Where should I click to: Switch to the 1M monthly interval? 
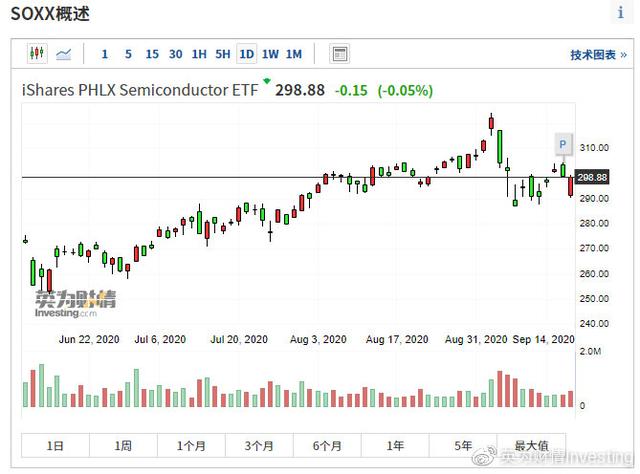[294, 54]
